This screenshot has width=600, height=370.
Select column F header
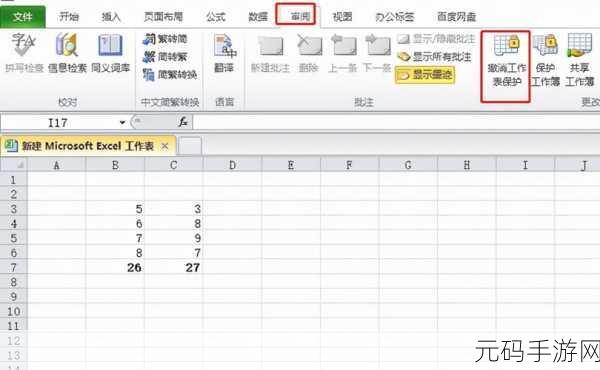349,165
